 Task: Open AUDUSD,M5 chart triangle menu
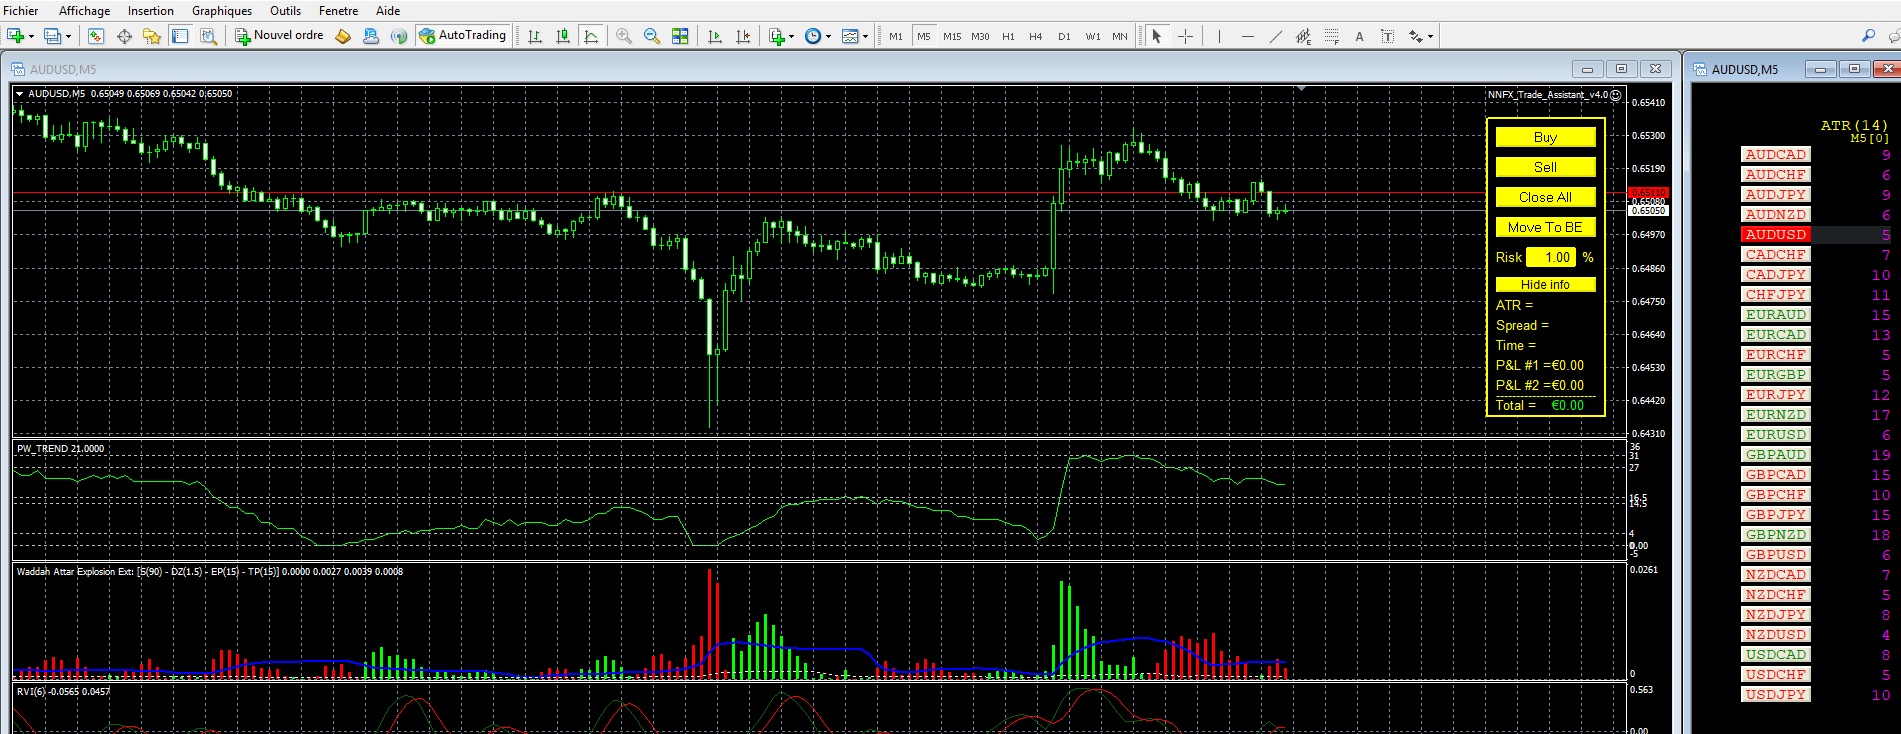point(19,94)
